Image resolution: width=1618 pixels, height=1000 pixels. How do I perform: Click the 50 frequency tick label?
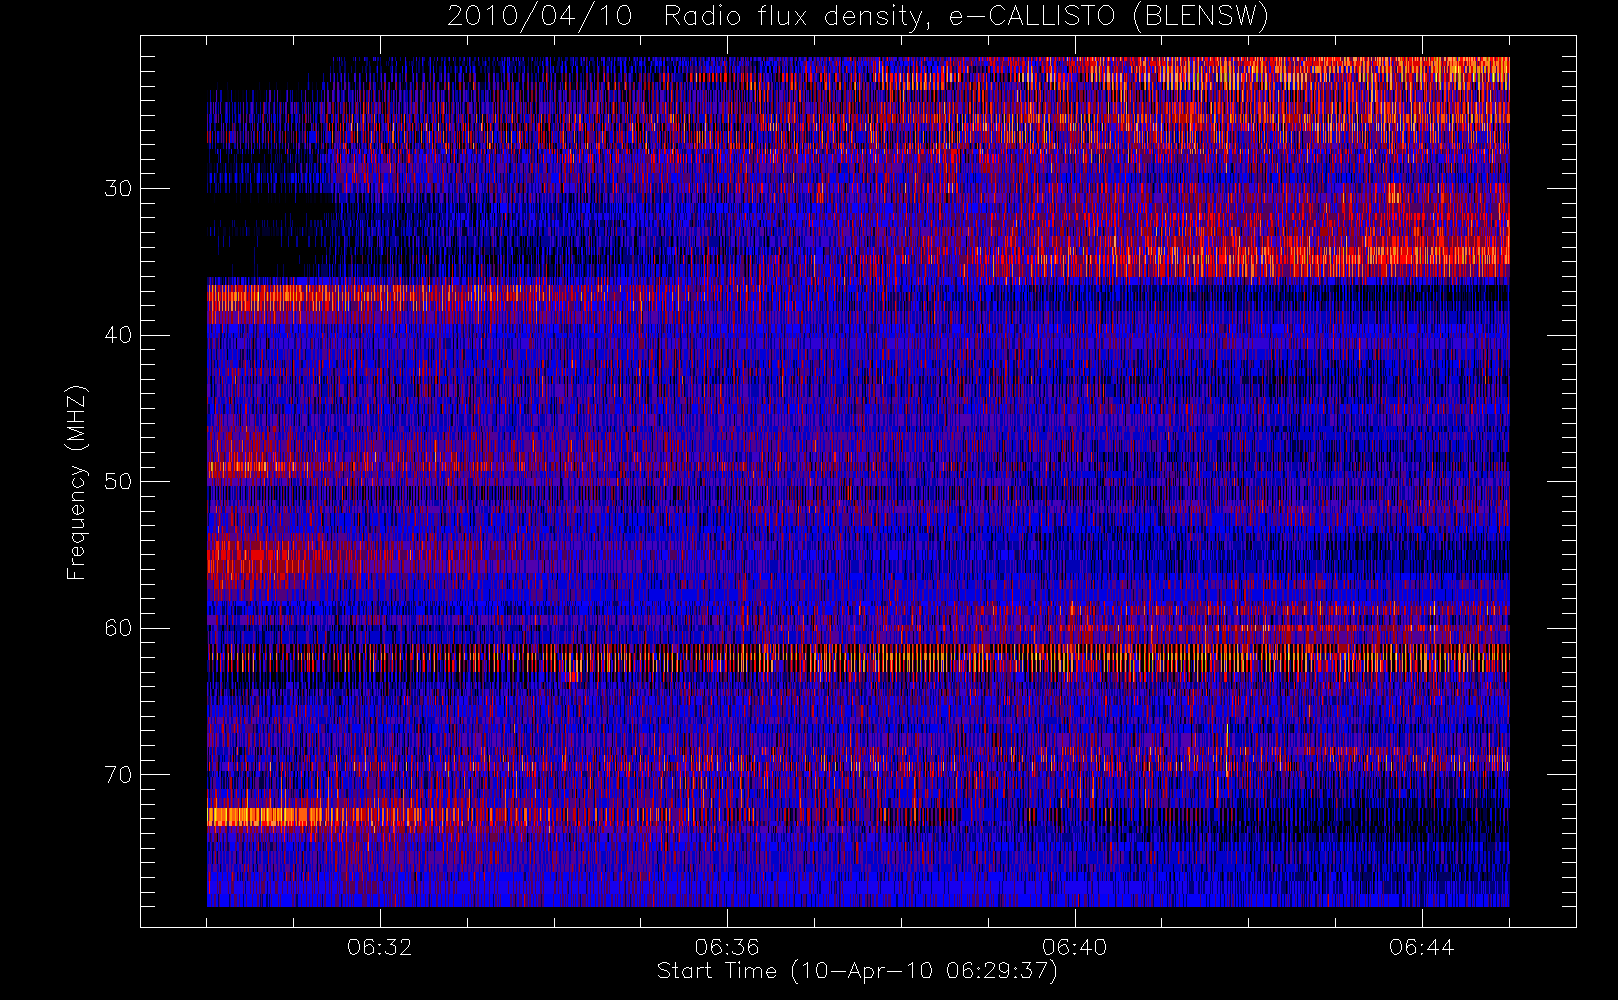(x=118, y=482)
